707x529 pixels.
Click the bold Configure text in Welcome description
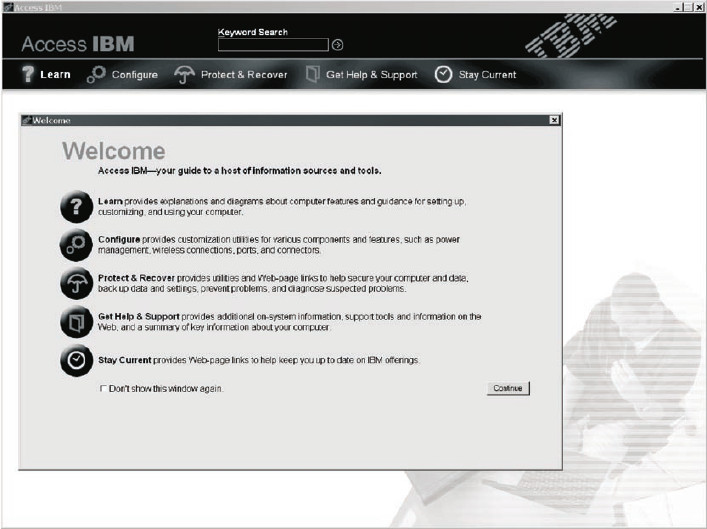point(119,239)
